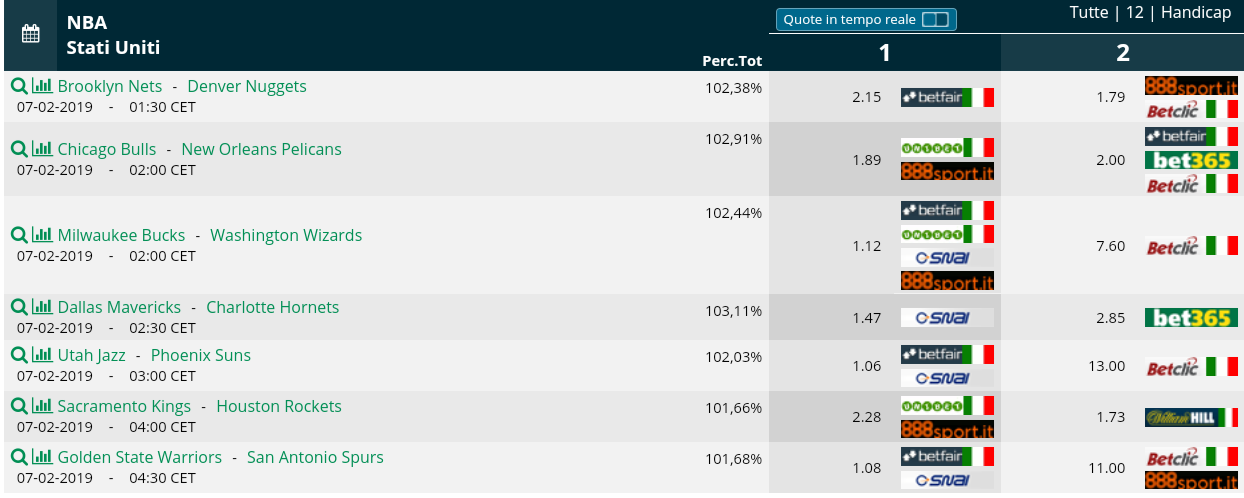Click magnifier icon for Milwaukee Bucks match
Viewport: 1244px width, 498px height.
(18, 235)
